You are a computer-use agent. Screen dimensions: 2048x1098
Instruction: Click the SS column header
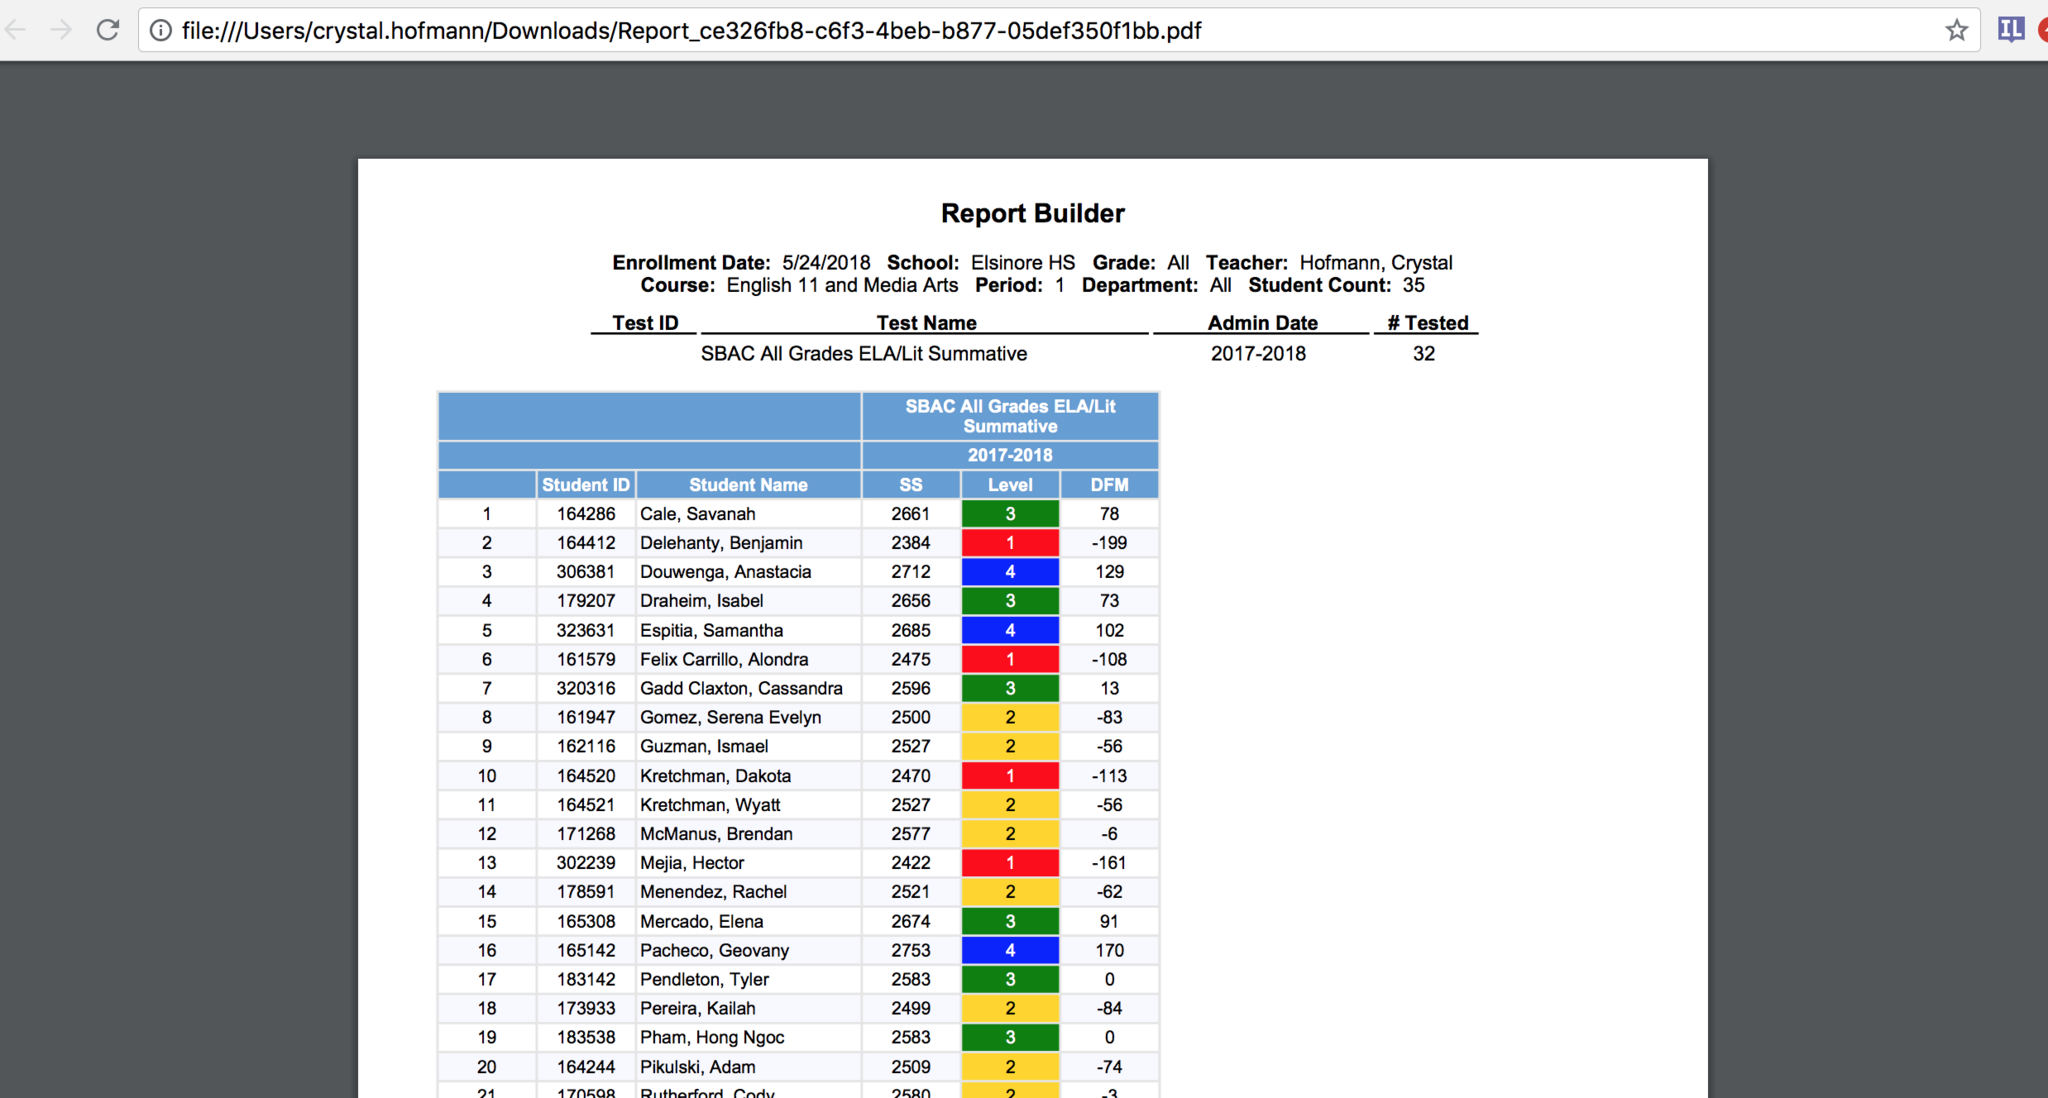point(910,485)
